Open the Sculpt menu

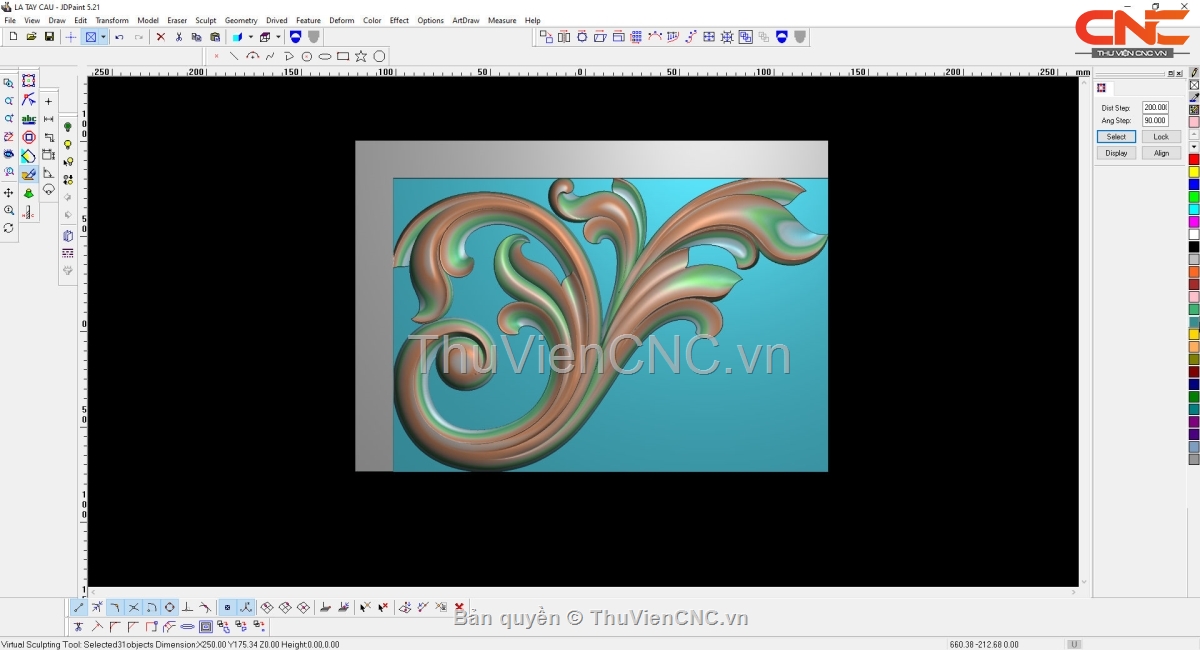pyautogui.click(x=205, y=20)
